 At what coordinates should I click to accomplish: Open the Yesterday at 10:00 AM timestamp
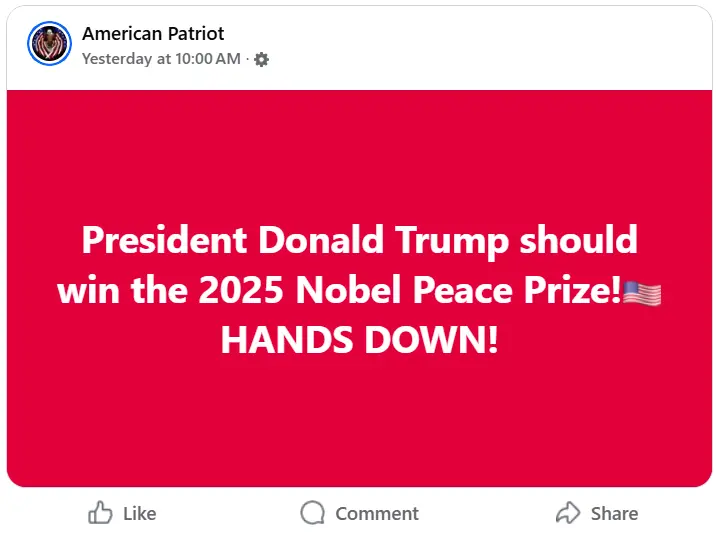(161, 59)
